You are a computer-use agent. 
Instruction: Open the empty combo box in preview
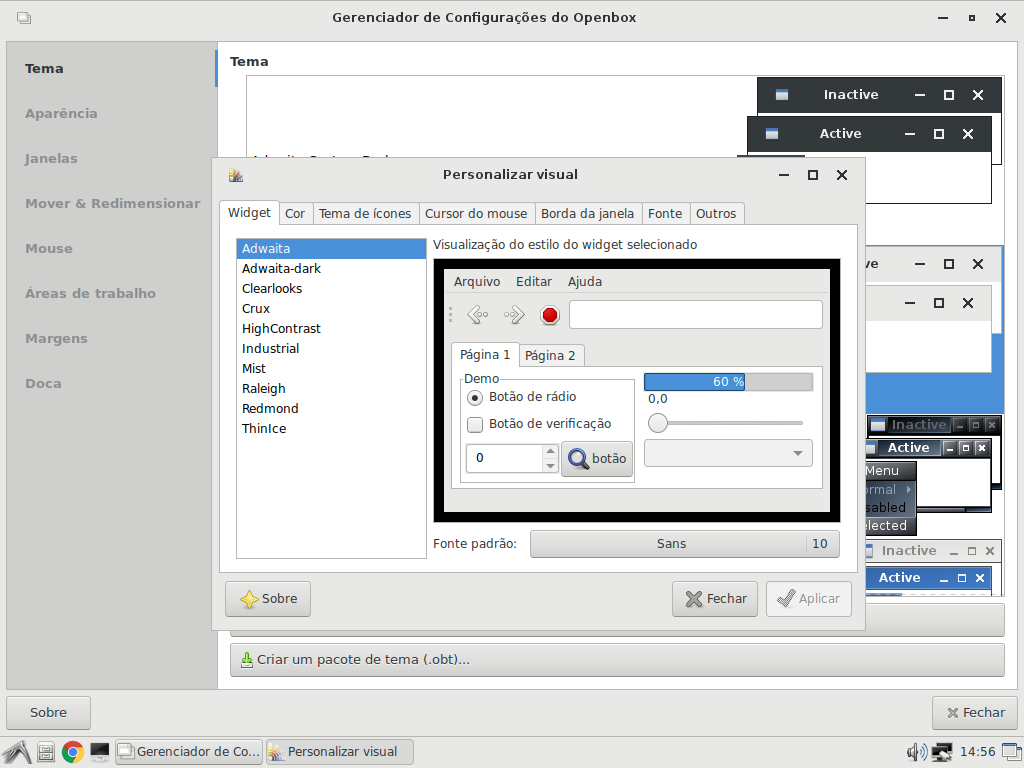(x=728, y=453)
